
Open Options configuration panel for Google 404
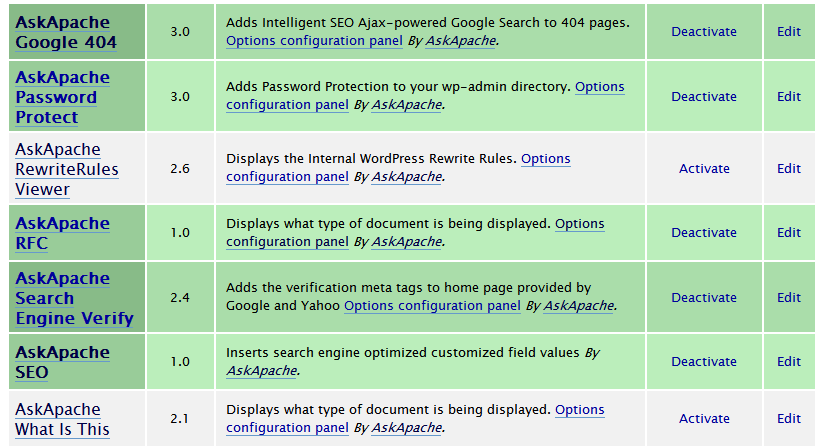[x=314, y=41]
